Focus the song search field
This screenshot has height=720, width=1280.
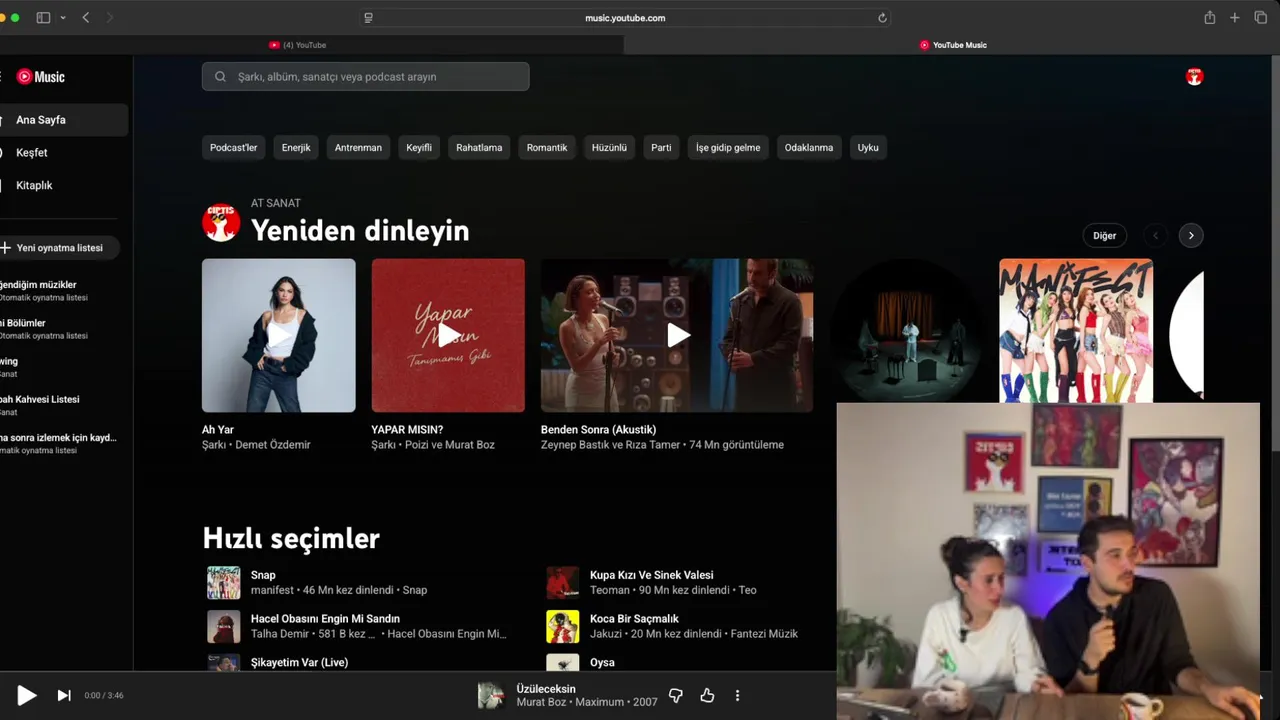(365, 77)
